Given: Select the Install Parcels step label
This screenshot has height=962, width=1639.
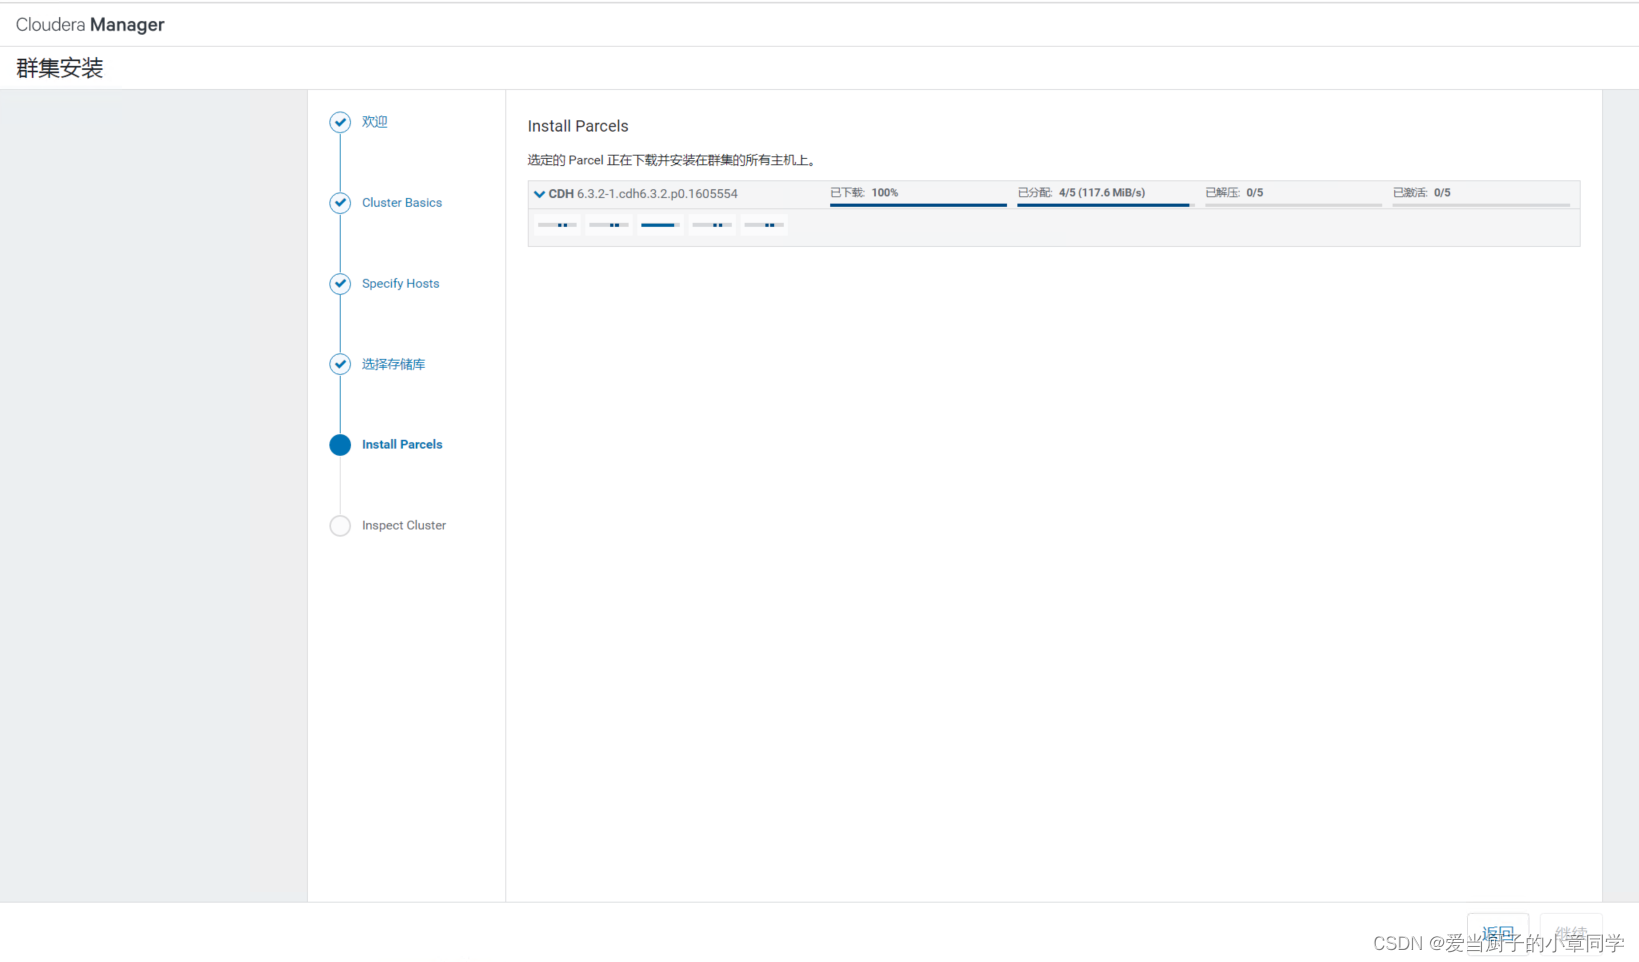Looking at the screenshot, I should pos(402,445).
